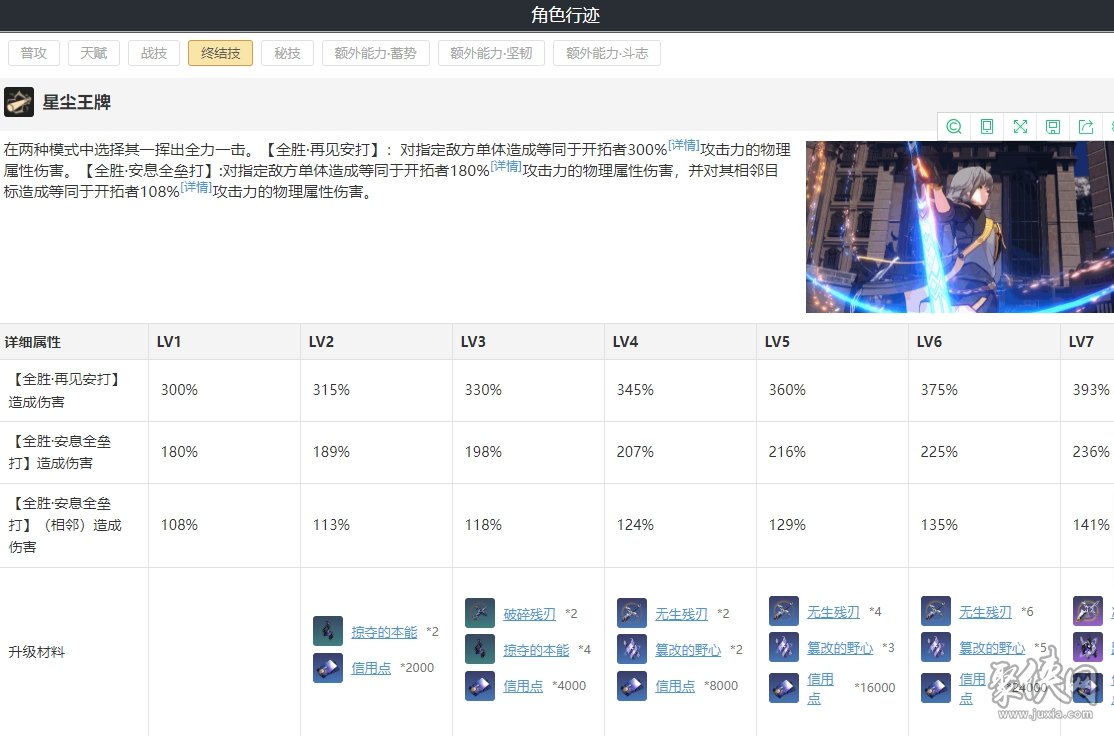Image resolution: width=1114 pixels, height=736 pixels.
Task: Switch to the 秘技 tab
Action: [288, 53]
